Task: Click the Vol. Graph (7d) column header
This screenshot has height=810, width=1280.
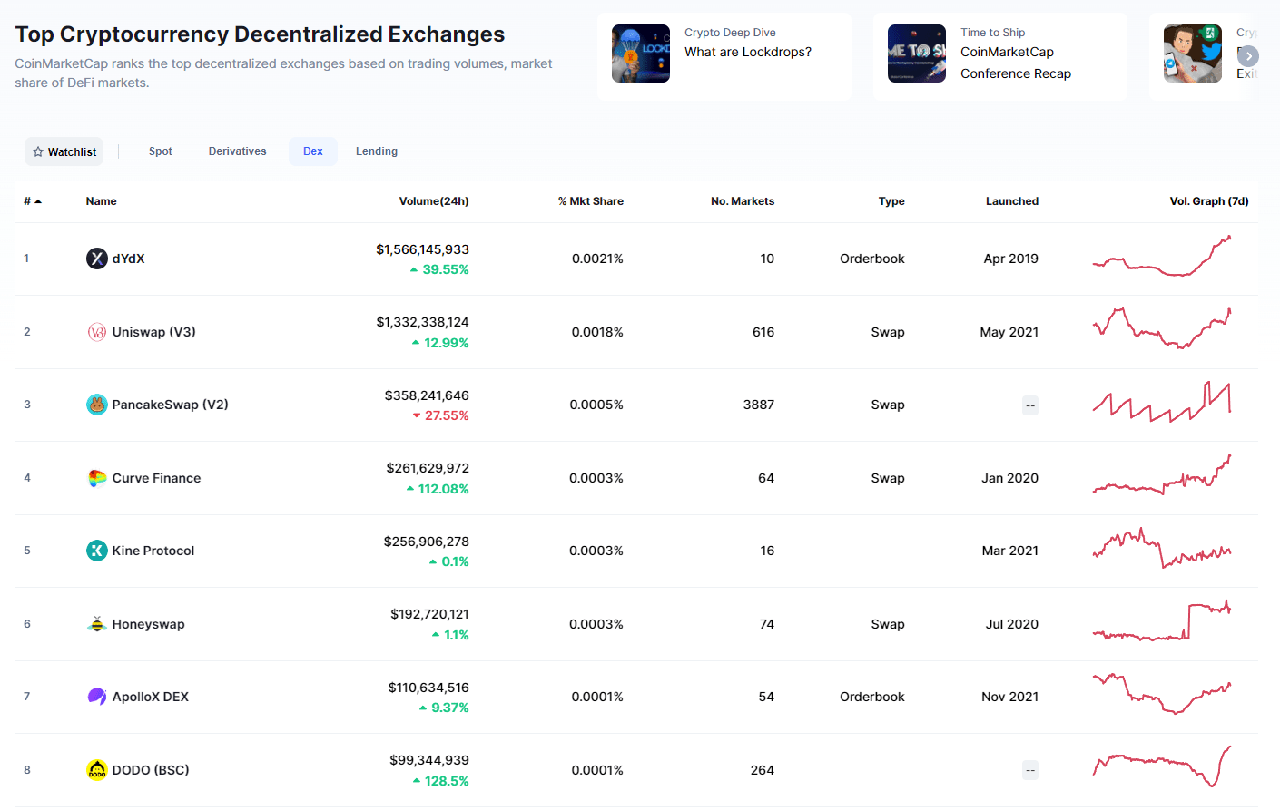Action: [1209, 201]
